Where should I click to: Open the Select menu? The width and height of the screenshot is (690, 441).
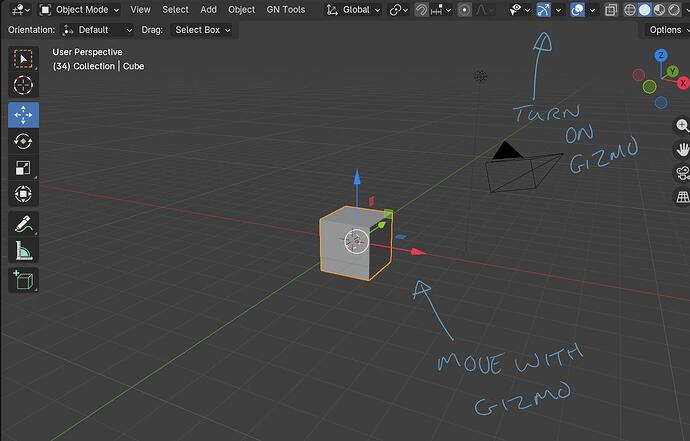tap(175, 10)
